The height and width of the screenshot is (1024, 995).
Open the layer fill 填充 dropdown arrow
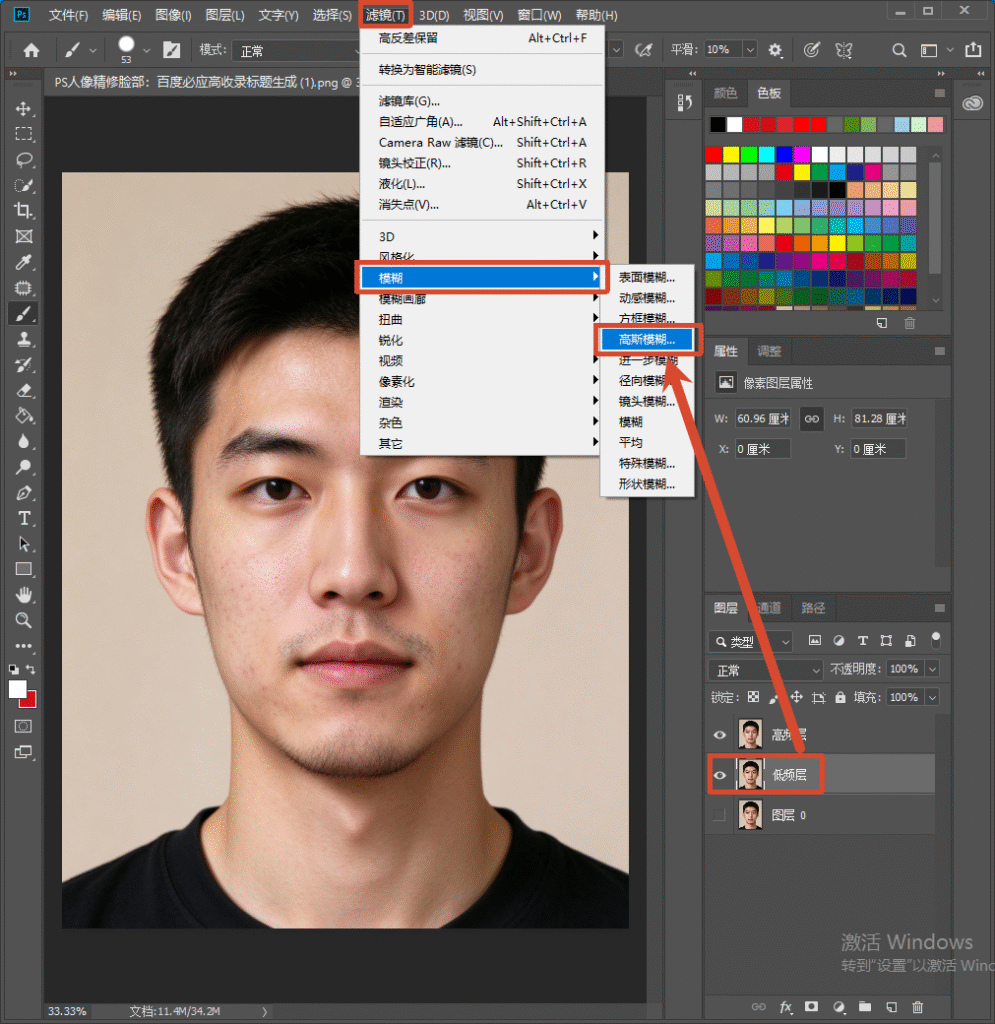click(x=933, y=697)
